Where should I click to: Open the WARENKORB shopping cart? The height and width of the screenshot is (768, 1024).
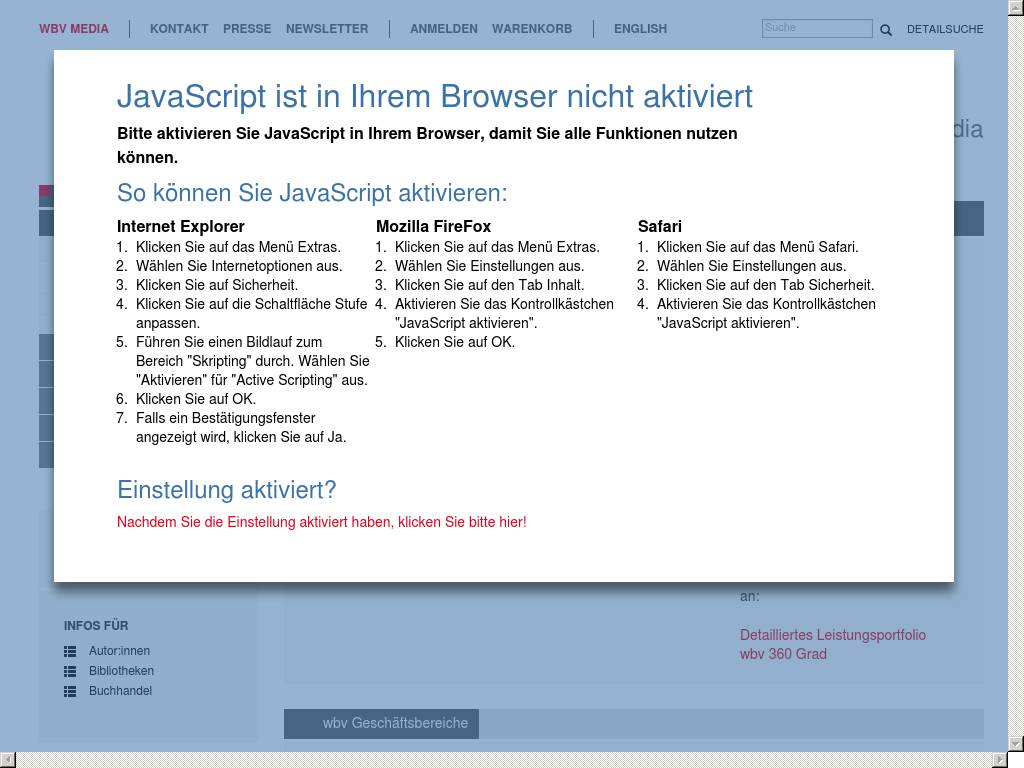pyautogui.click(x=532, y=29)
